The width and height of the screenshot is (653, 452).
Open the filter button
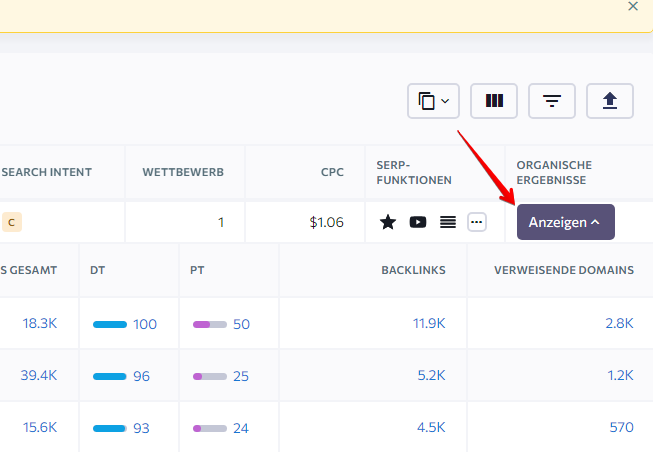pos(552,101)
